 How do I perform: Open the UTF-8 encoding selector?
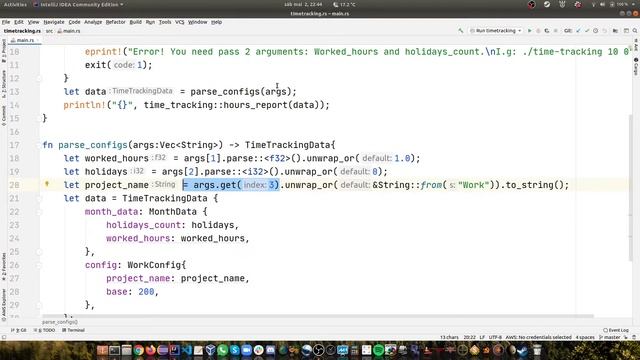coord(495,337)
